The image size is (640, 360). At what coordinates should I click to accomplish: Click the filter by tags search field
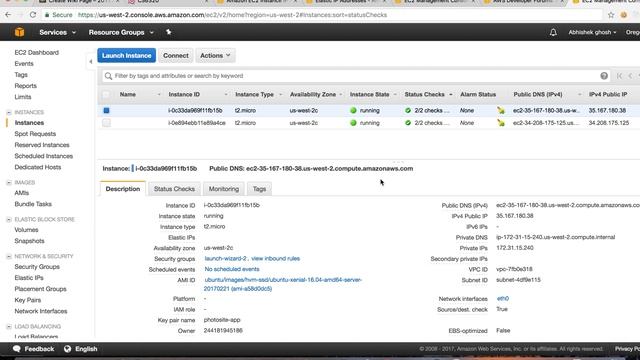point(355,76)
